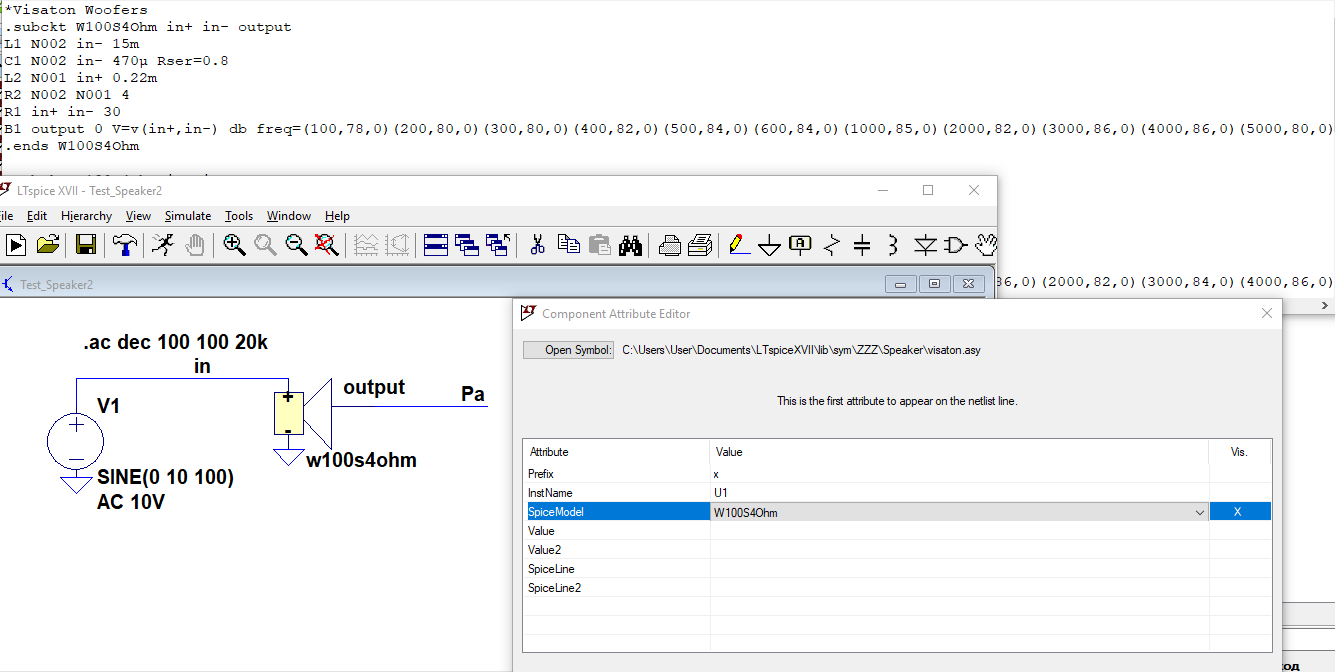Save the schematic with floppy icon
Screen dimensions: 1335x672
click(x=86, y=244)
